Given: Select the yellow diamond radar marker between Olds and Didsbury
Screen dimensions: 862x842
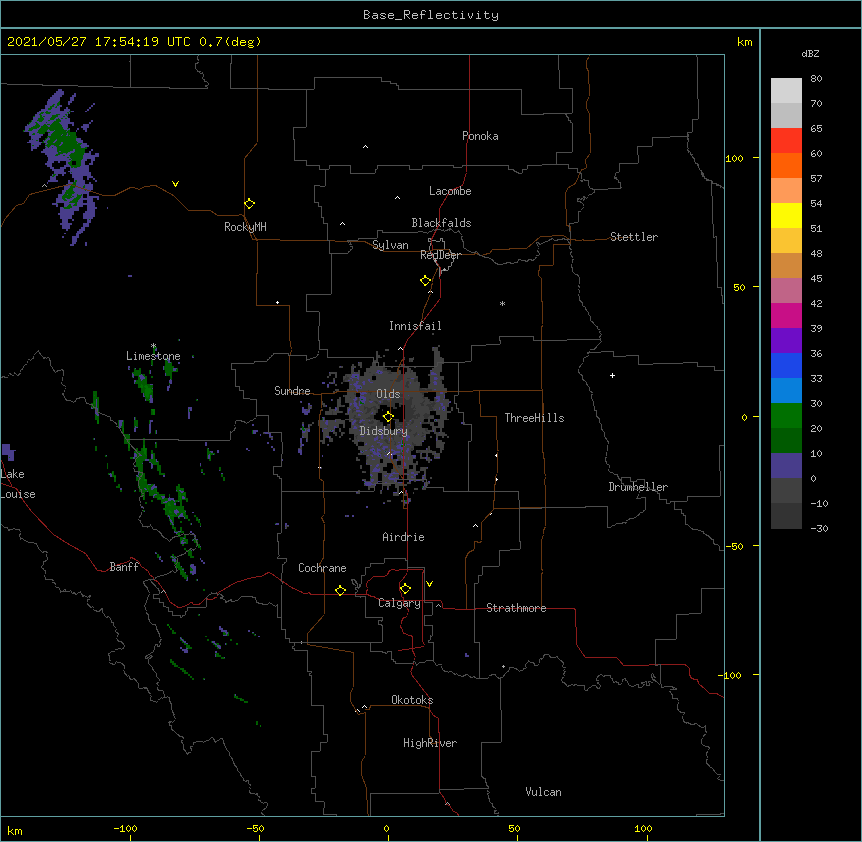Looking at the screenshot, I should [x=388, y=417].
